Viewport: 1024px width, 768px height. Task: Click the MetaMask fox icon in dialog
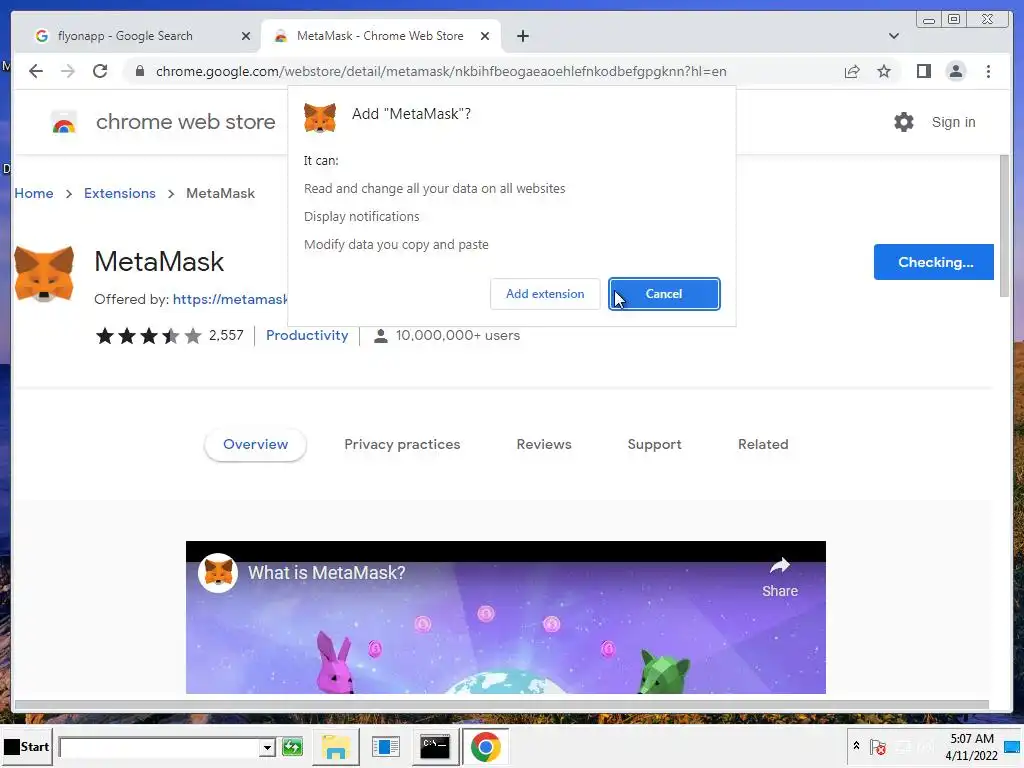[x=320, y=118]
